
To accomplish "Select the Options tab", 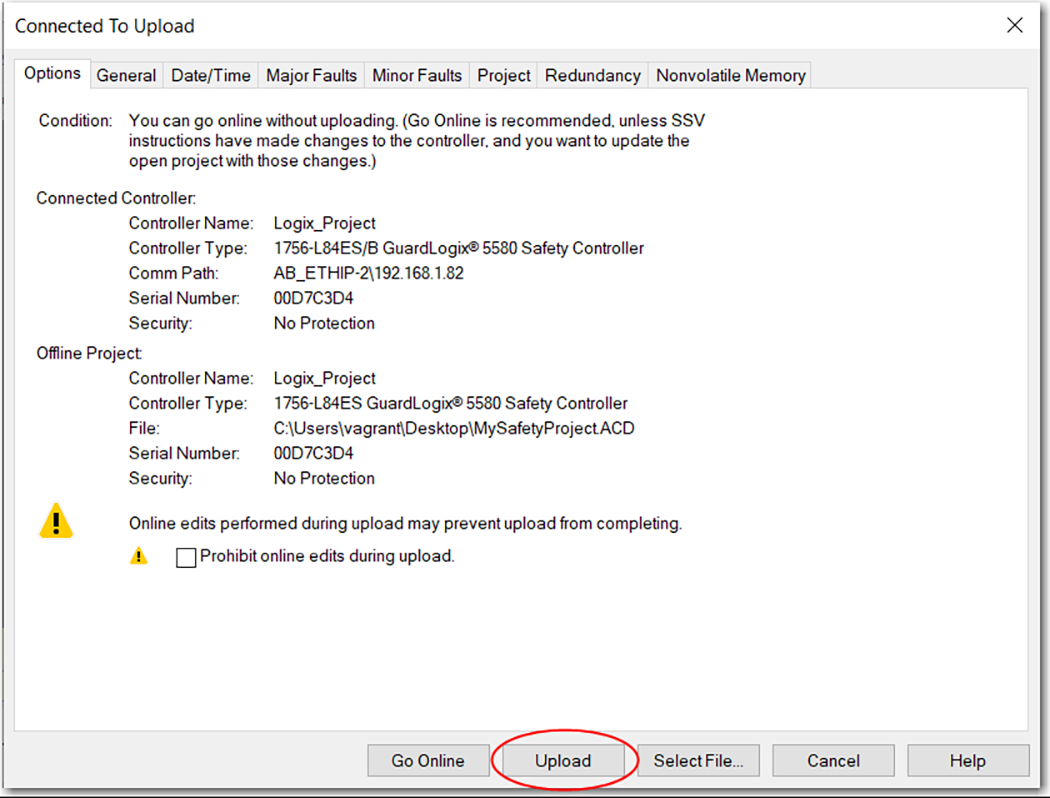I will (52, 73).
